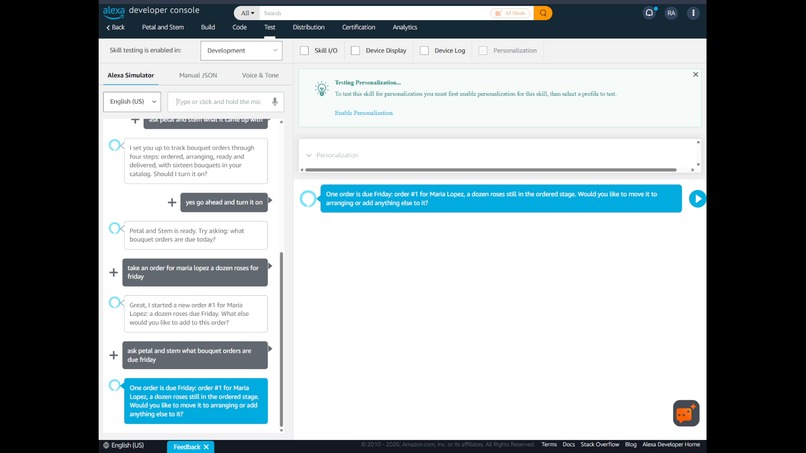This screenshot has width=806, height=453.
Task: Open the All search scope dropdown
Action: (x=247, y=13)
